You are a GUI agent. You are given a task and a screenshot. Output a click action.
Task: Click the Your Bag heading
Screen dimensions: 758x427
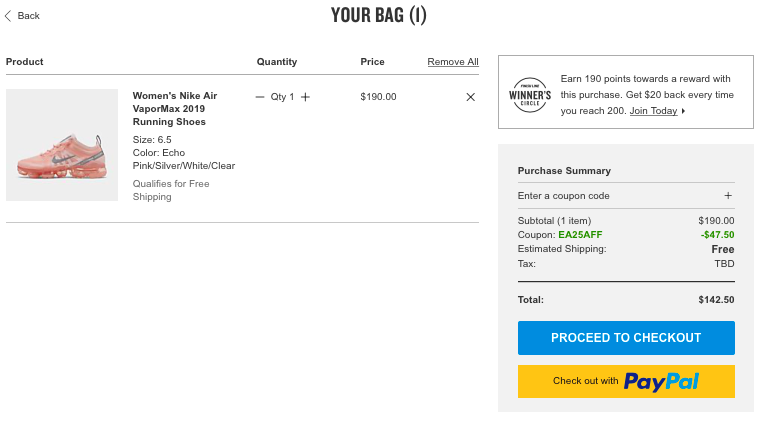coord(379,15)
